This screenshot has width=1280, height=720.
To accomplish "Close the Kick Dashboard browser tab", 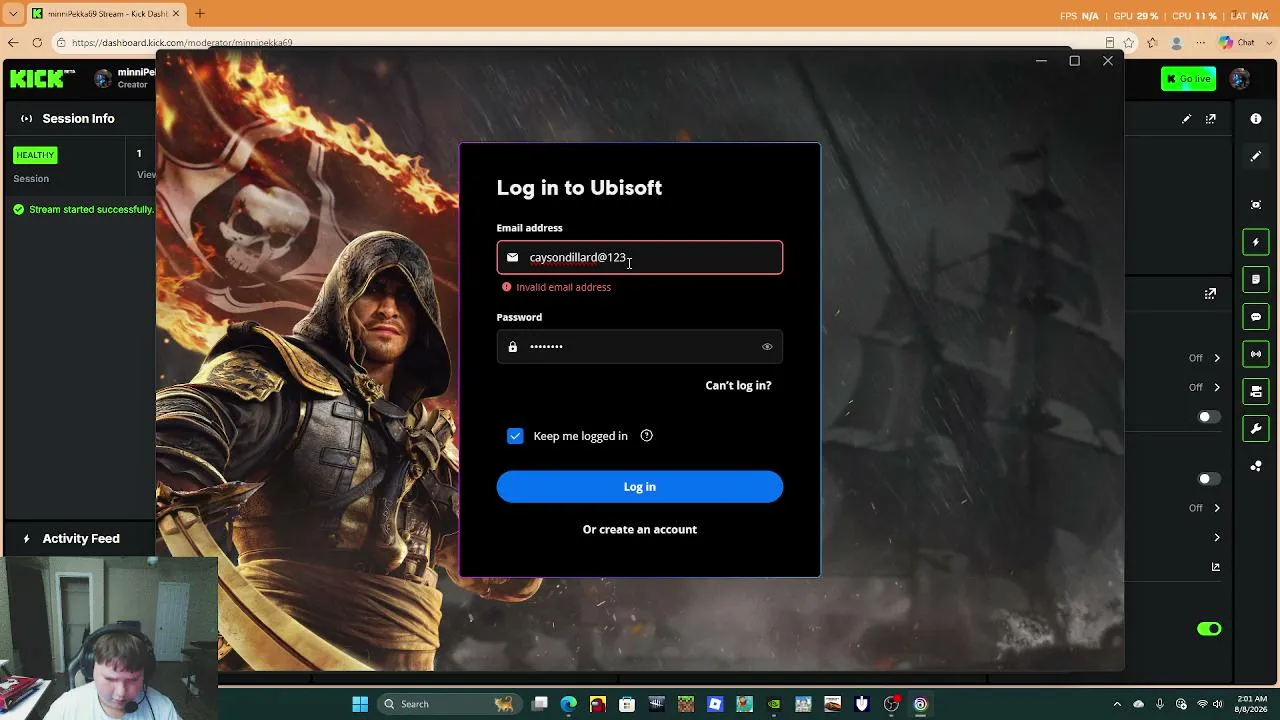I will (174, 14).
